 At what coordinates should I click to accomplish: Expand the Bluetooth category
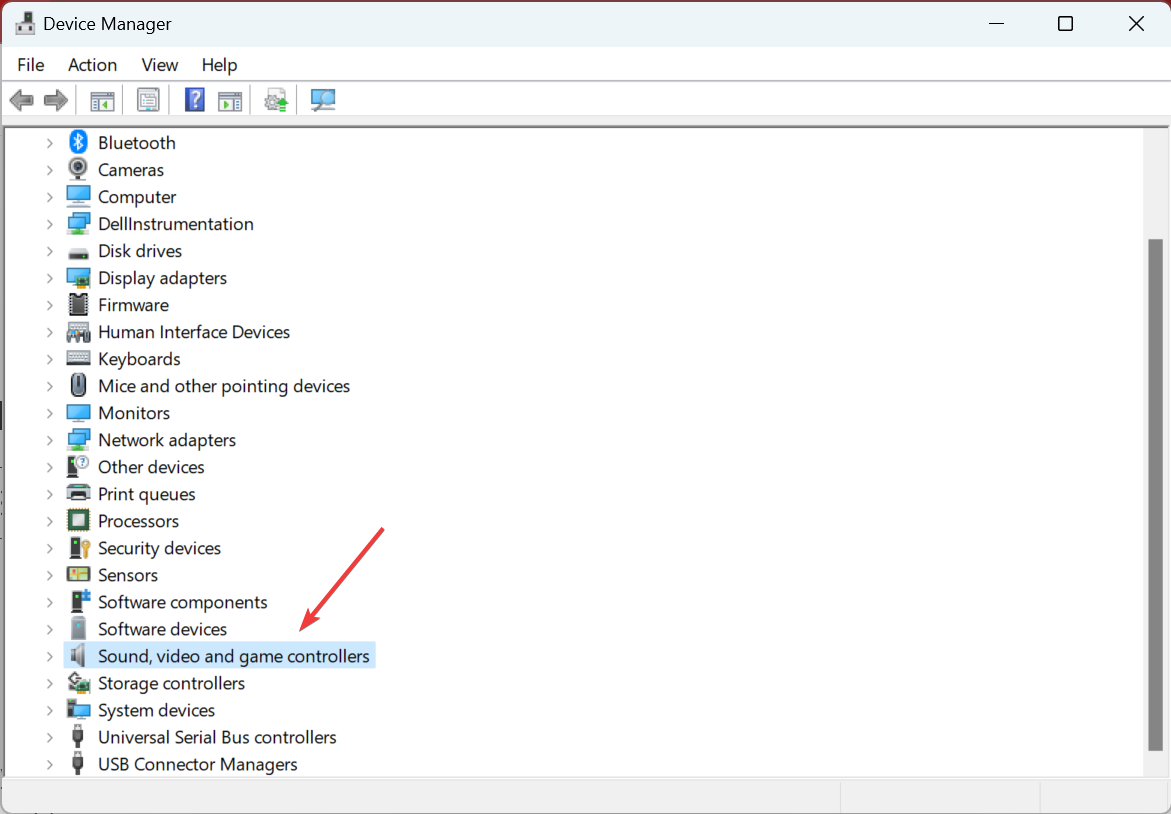[49, 143]
